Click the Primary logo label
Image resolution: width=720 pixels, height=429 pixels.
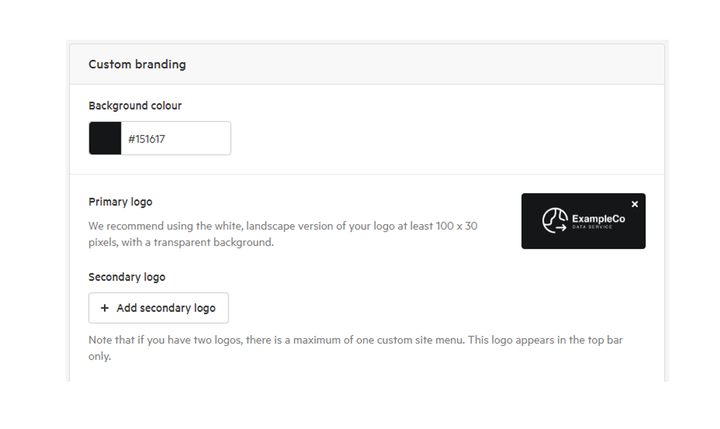tap(120, 202)
